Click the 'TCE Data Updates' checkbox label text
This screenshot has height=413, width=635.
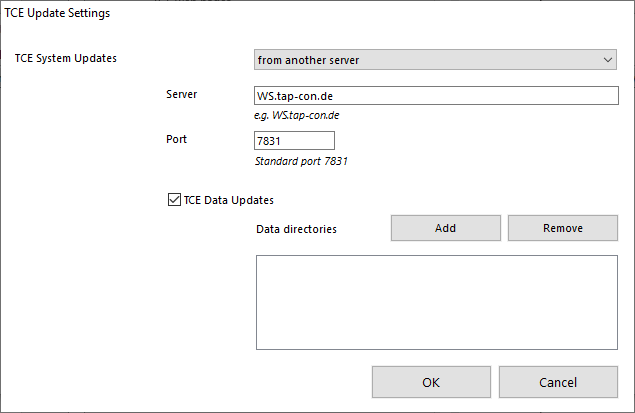(228, 200)
